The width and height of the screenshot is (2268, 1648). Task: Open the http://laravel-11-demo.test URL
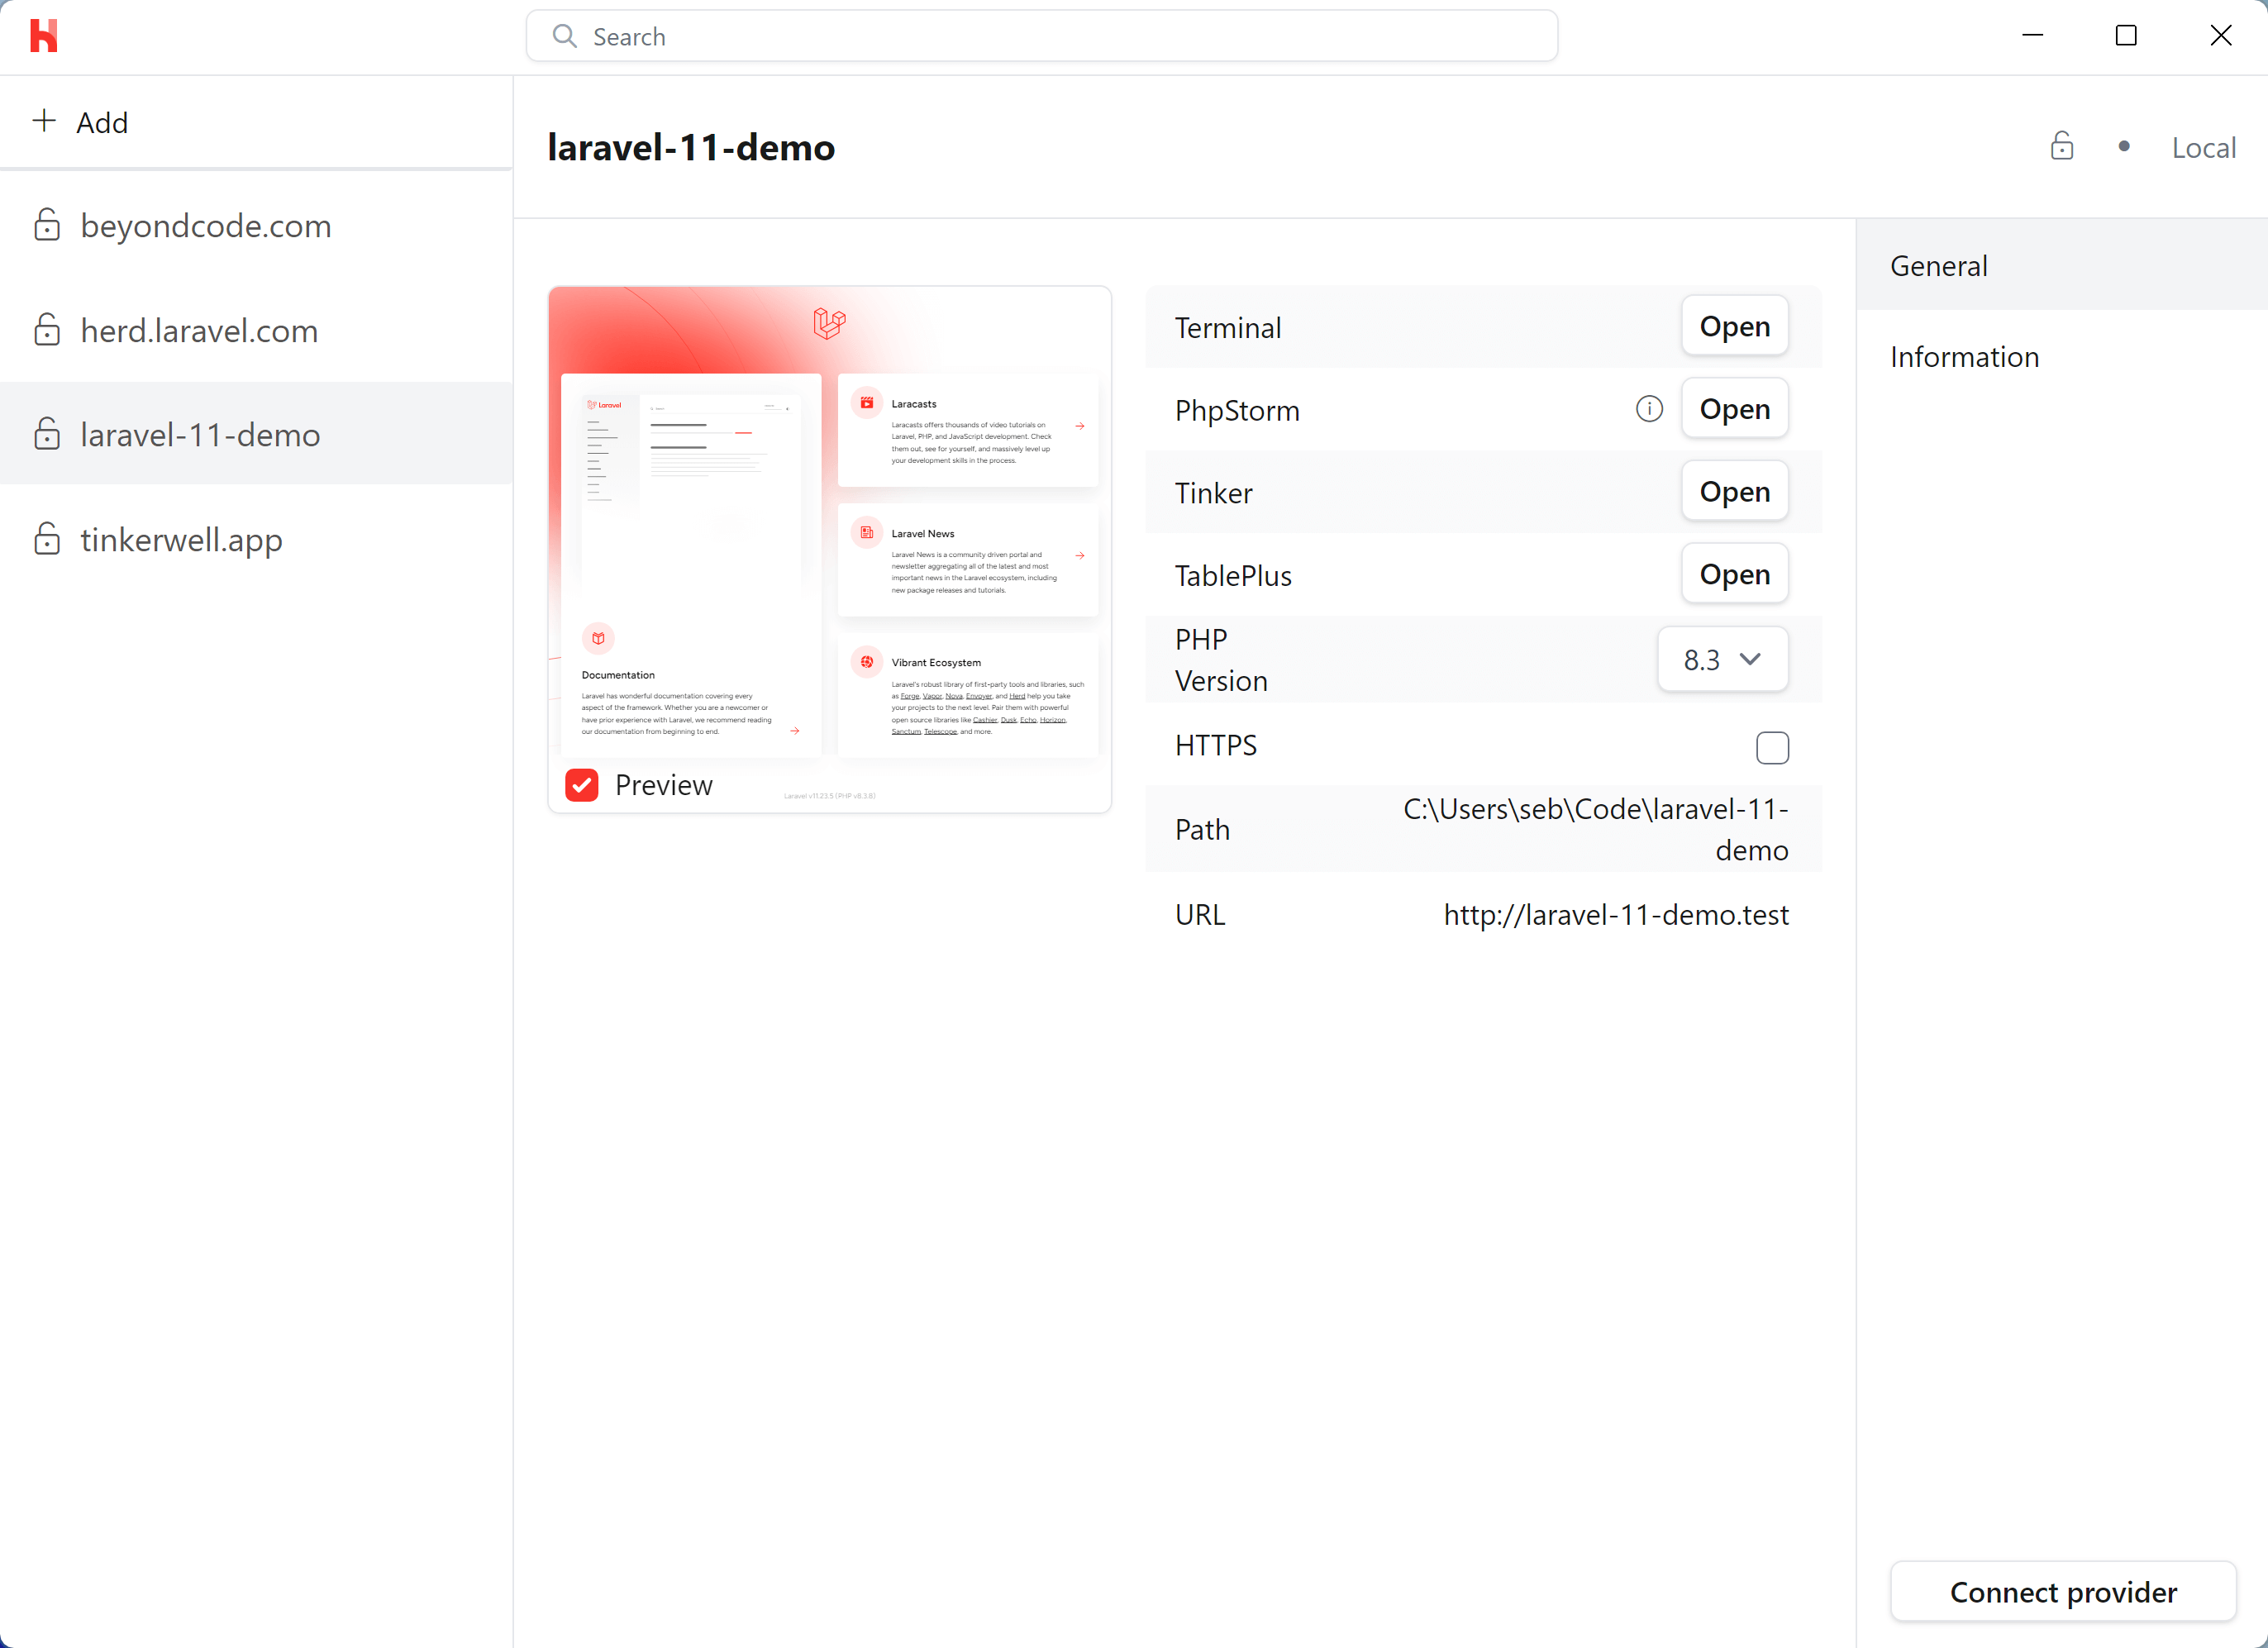(1615, 915)
